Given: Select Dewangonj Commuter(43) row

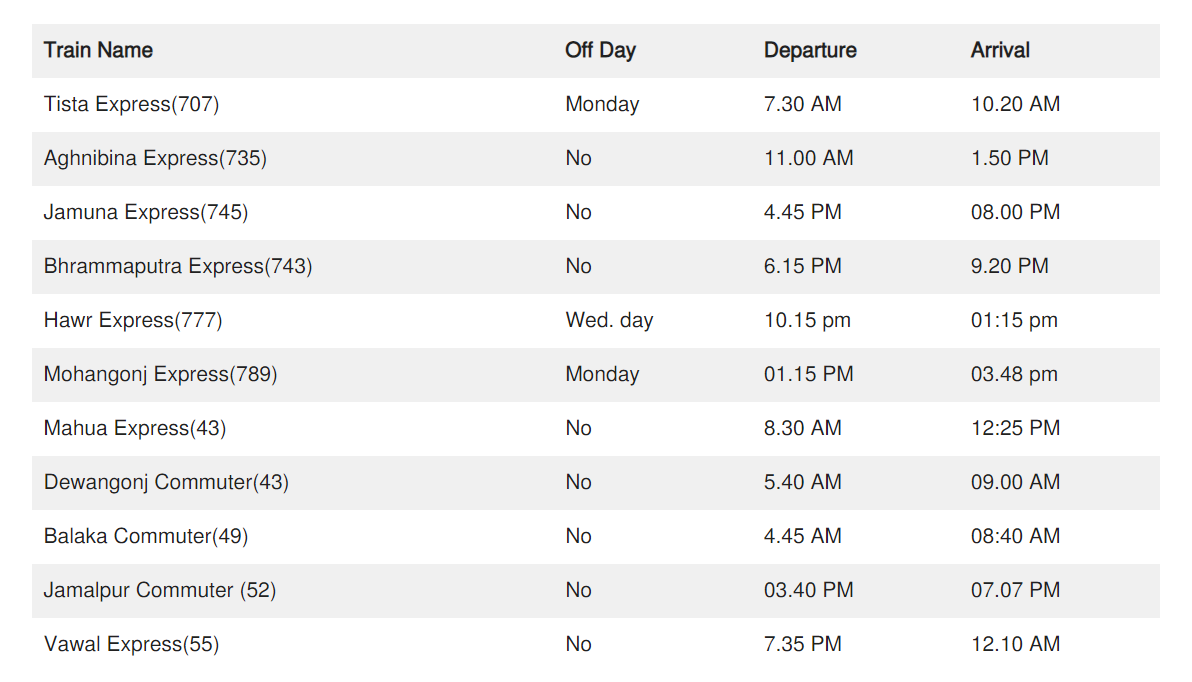Looking at the screenshot, I should [166, 482].
